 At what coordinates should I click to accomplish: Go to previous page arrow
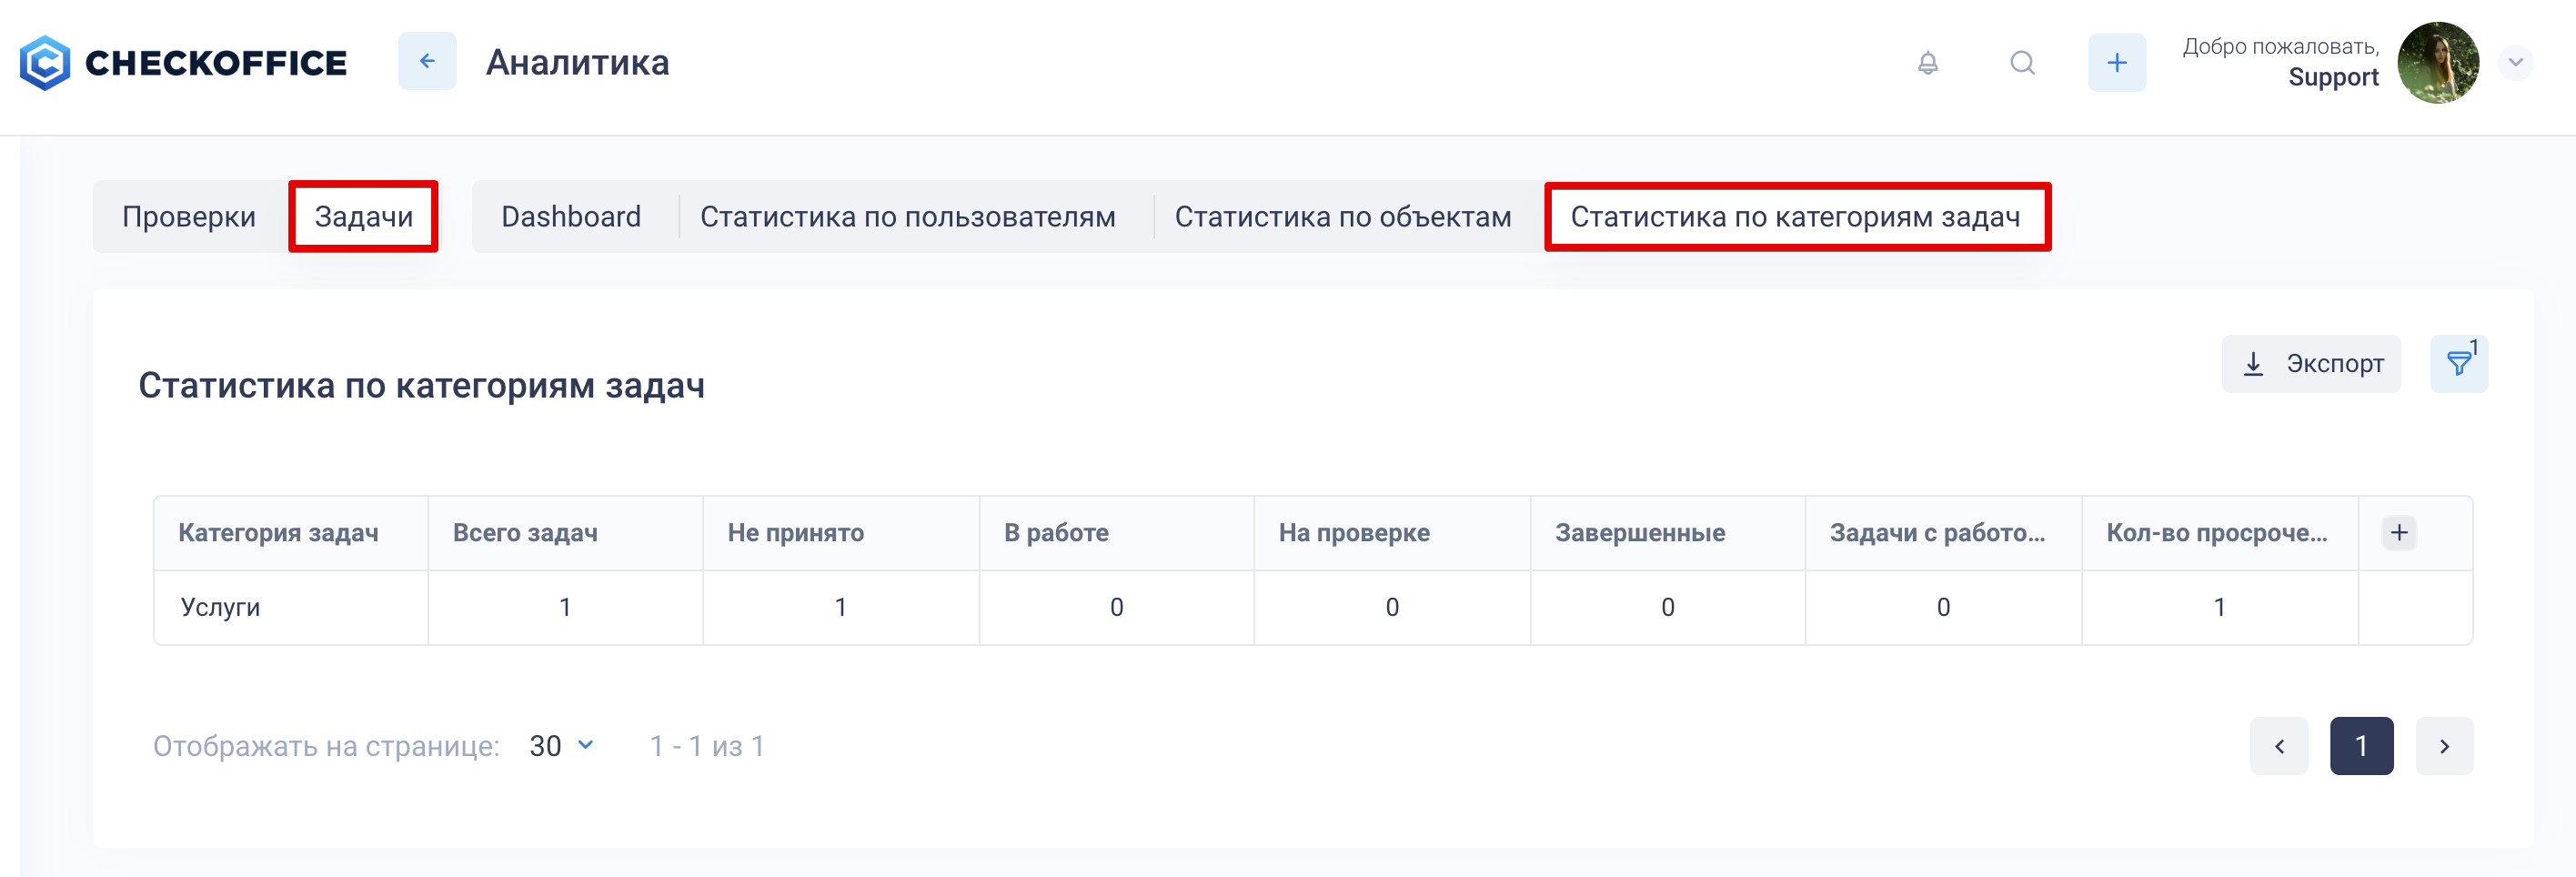(x=2279, y=746)
